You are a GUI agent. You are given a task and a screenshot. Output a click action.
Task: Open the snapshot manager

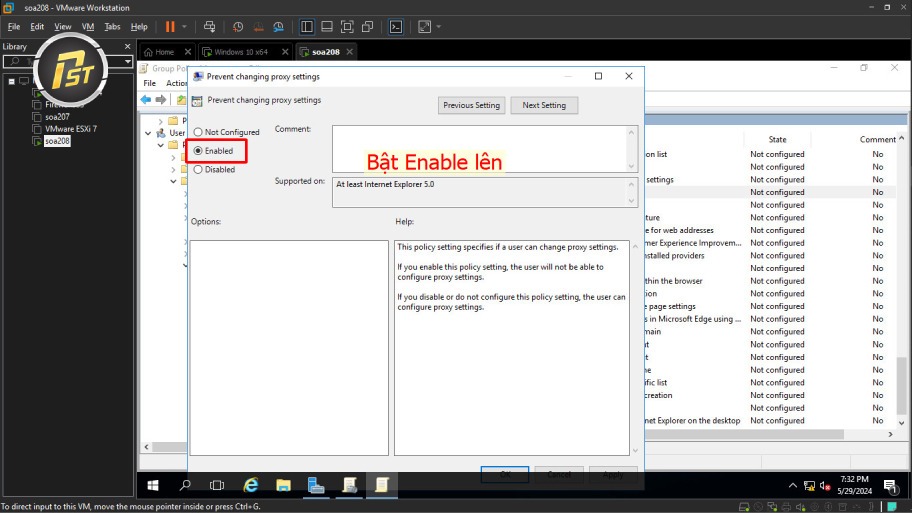point(279,27)
